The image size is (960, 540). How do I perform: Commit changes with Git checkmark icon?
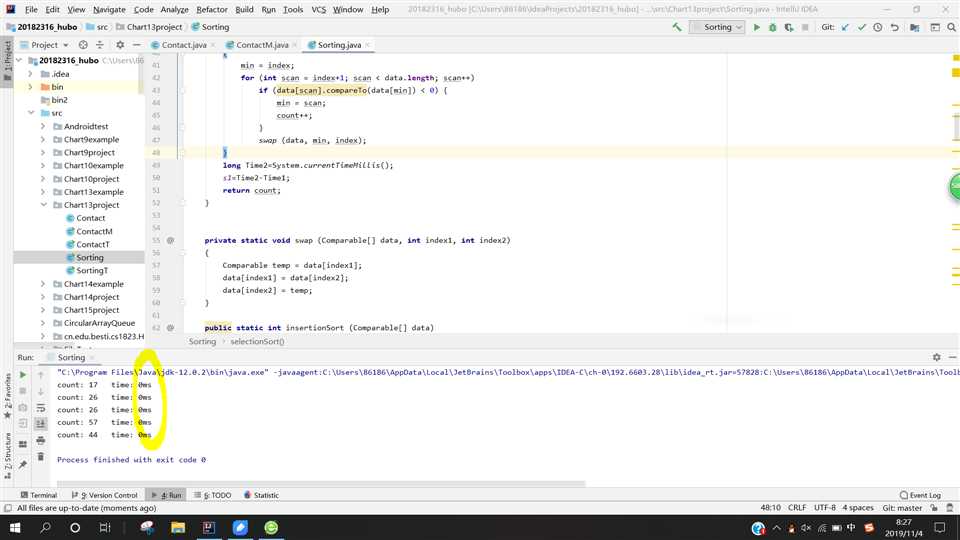(x=862, y=27)
